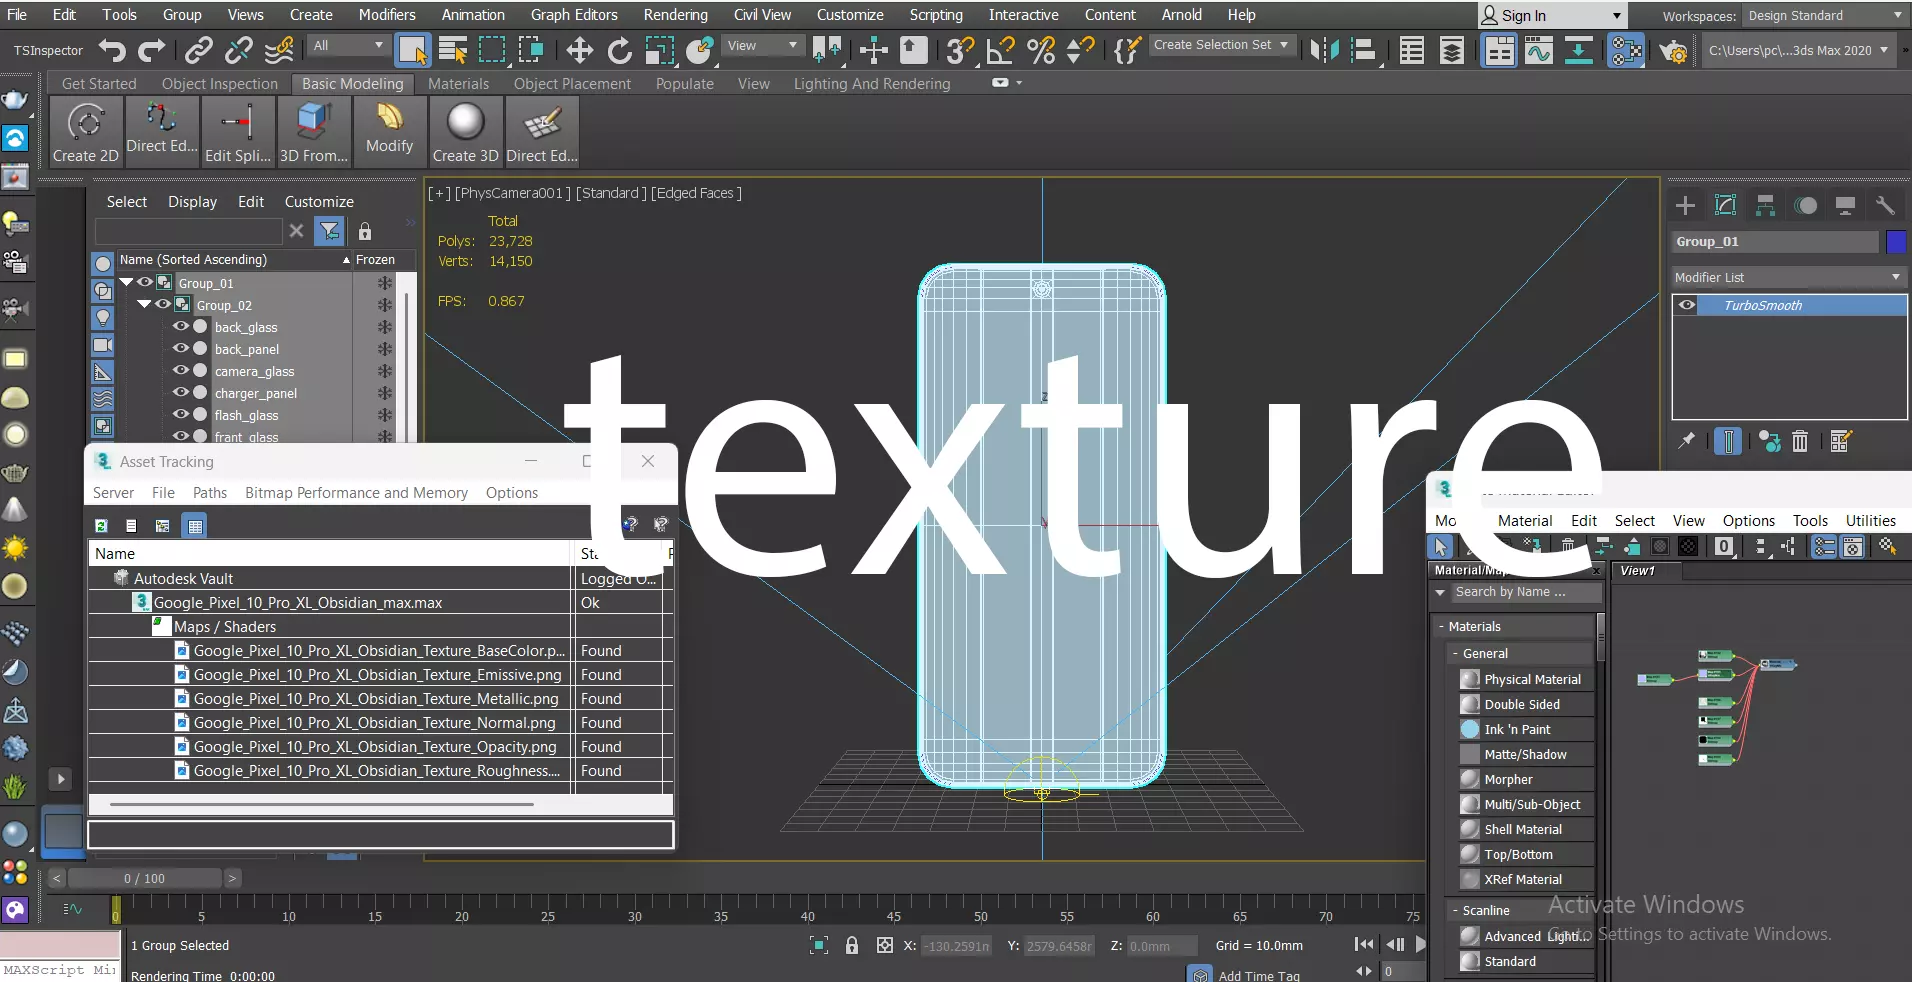
Task: Collapse the Group_01 tree node
Action: click(x=127, y=283)
